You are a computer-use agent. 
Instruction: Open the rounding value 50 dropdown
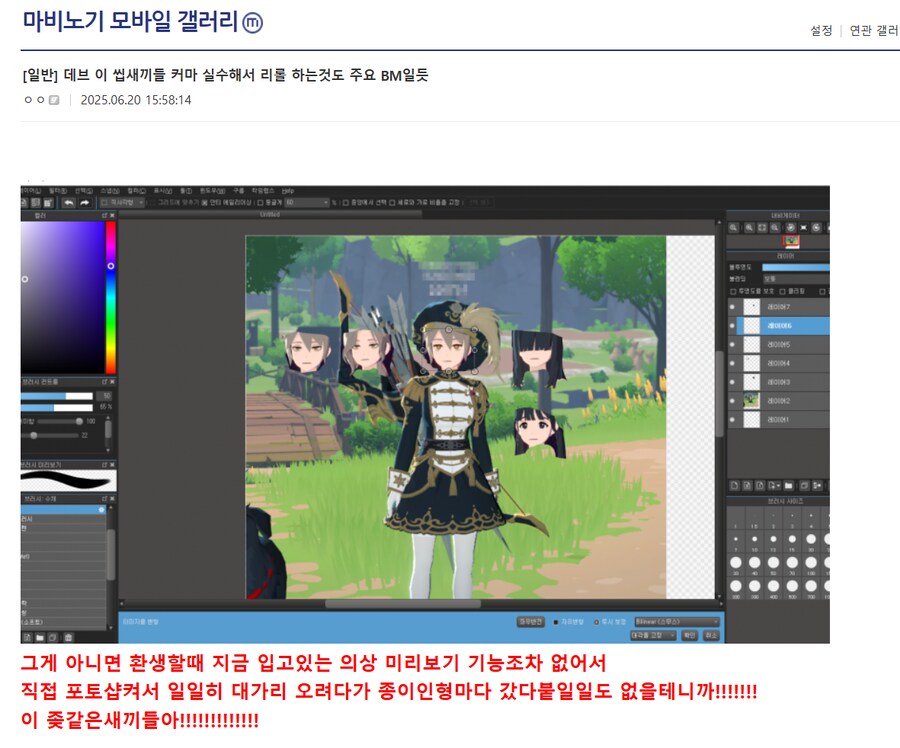(x=308, y=203)
